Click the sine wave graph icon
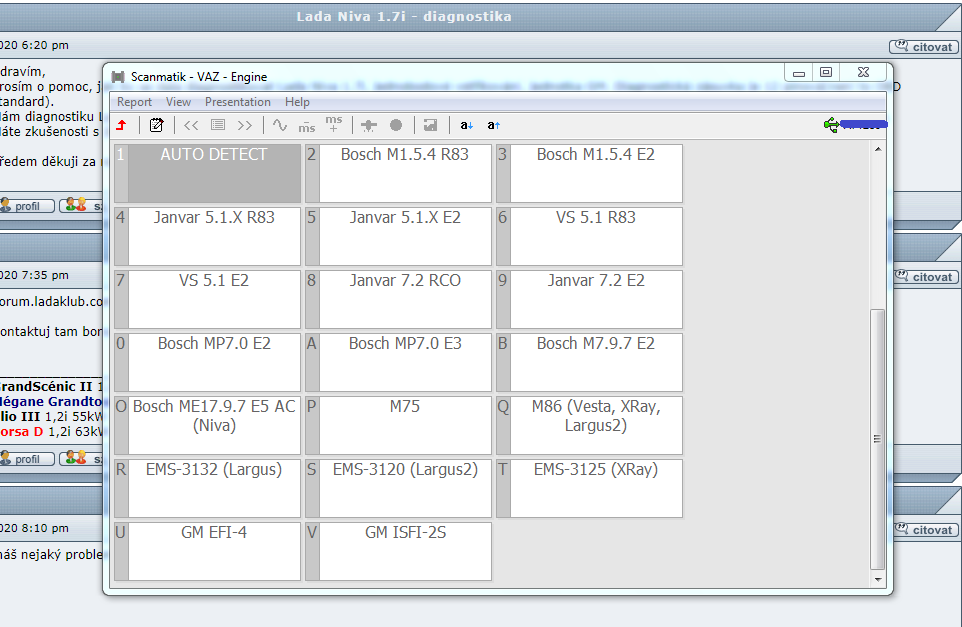Image resolution: width=962 pixels, height=627 pixels. [x=279, y=125]
